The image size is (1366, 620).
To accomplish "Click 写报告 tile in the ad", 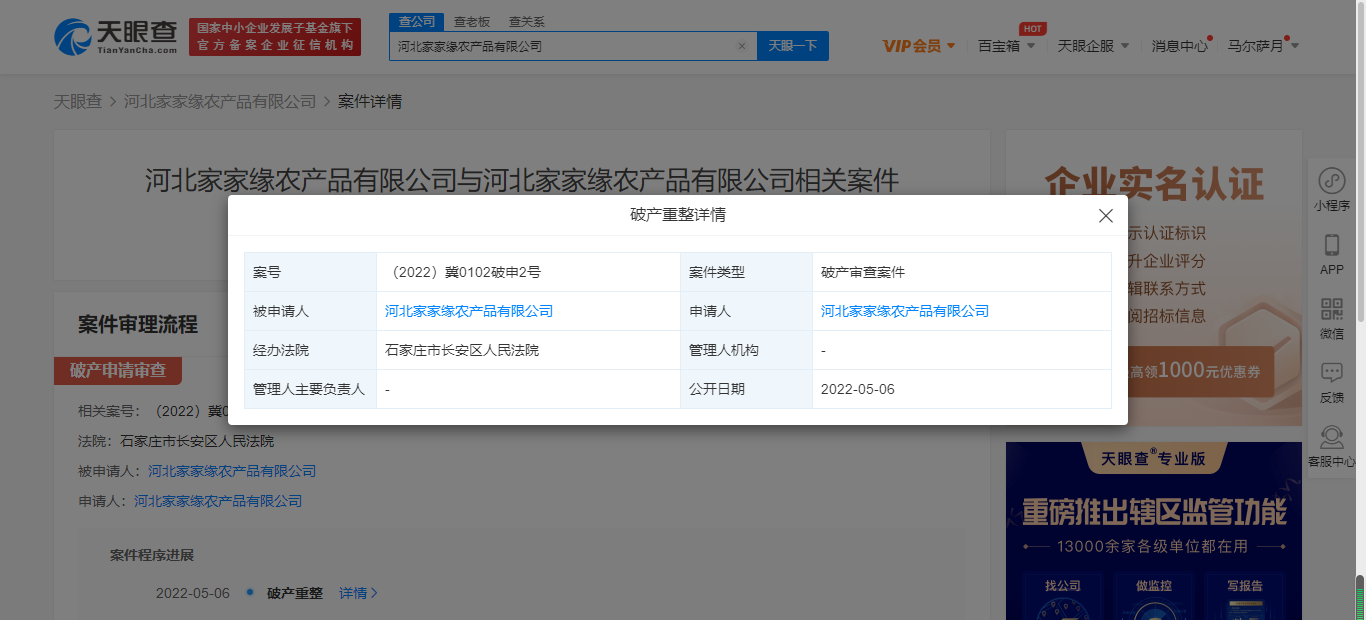I will pos(1245,597).
